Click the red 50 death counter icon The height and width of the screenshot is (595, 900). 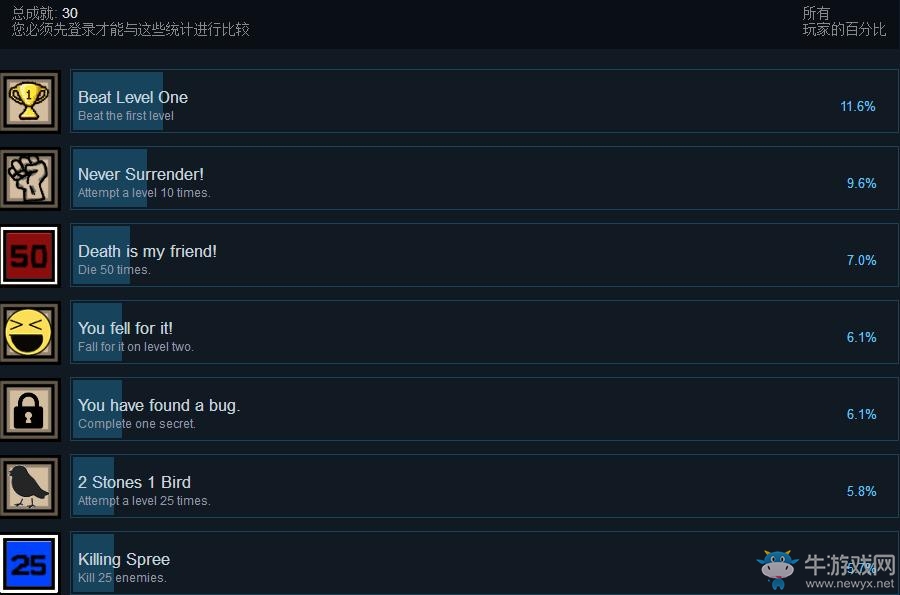click(29, 255)
